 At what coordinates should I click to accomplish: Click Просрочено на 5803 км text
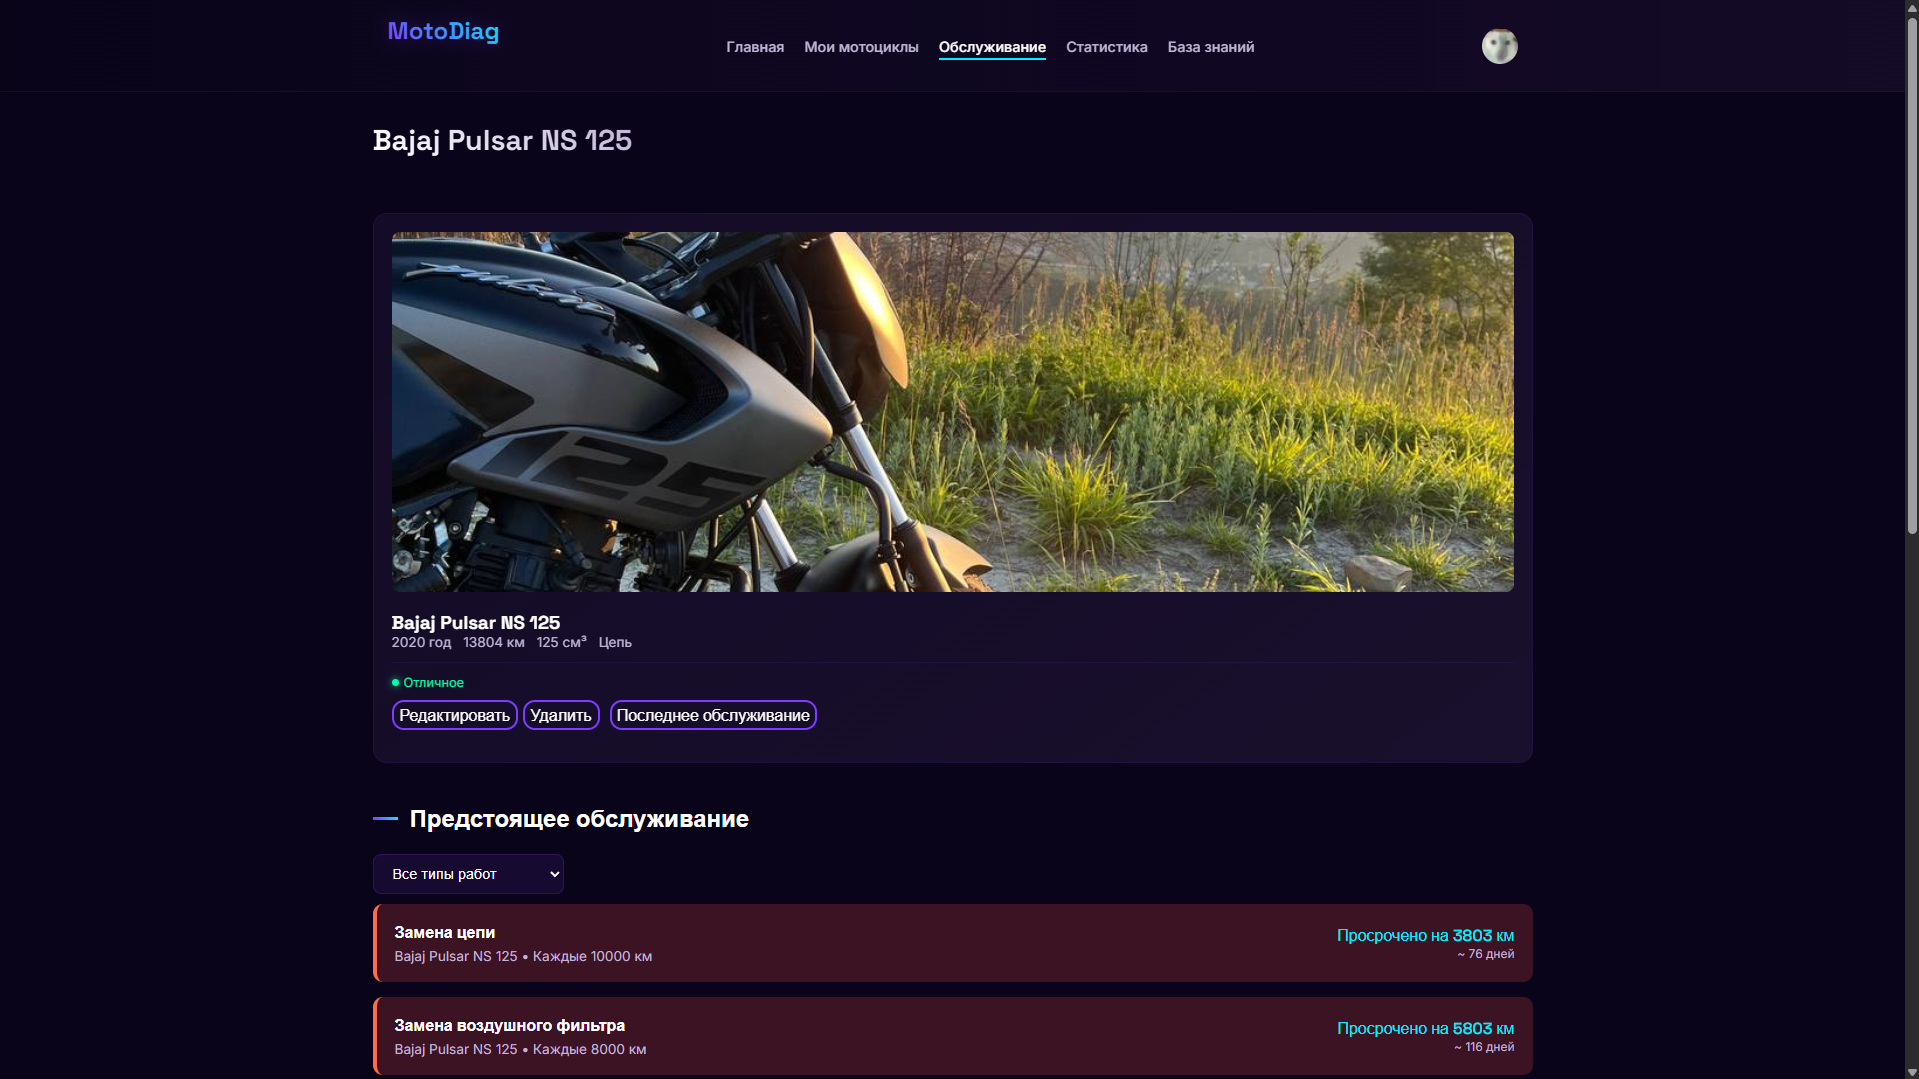pyautogui.click(x=1425, y=1028)
